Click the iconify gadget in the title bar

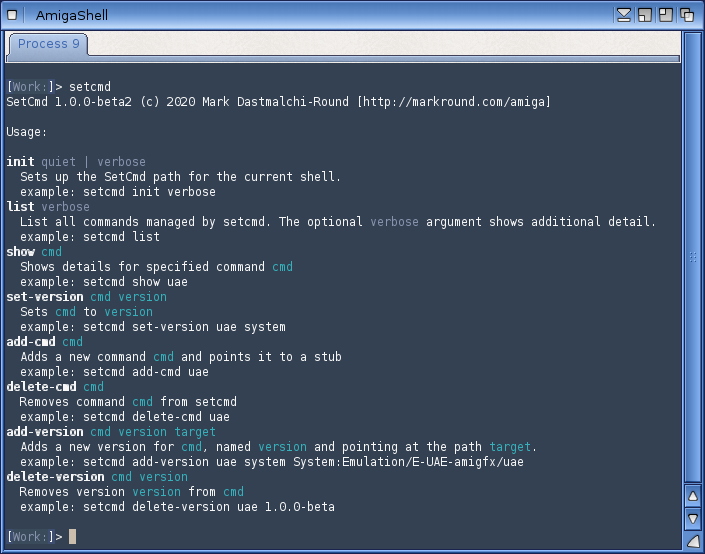(624, 15)
